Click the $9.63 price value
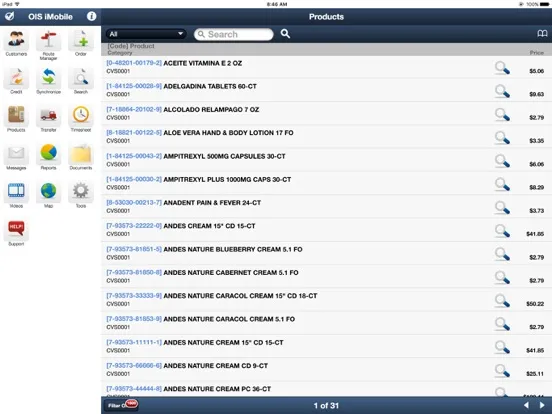The height and width of the screenshot is (414, 552). point(537,94)
